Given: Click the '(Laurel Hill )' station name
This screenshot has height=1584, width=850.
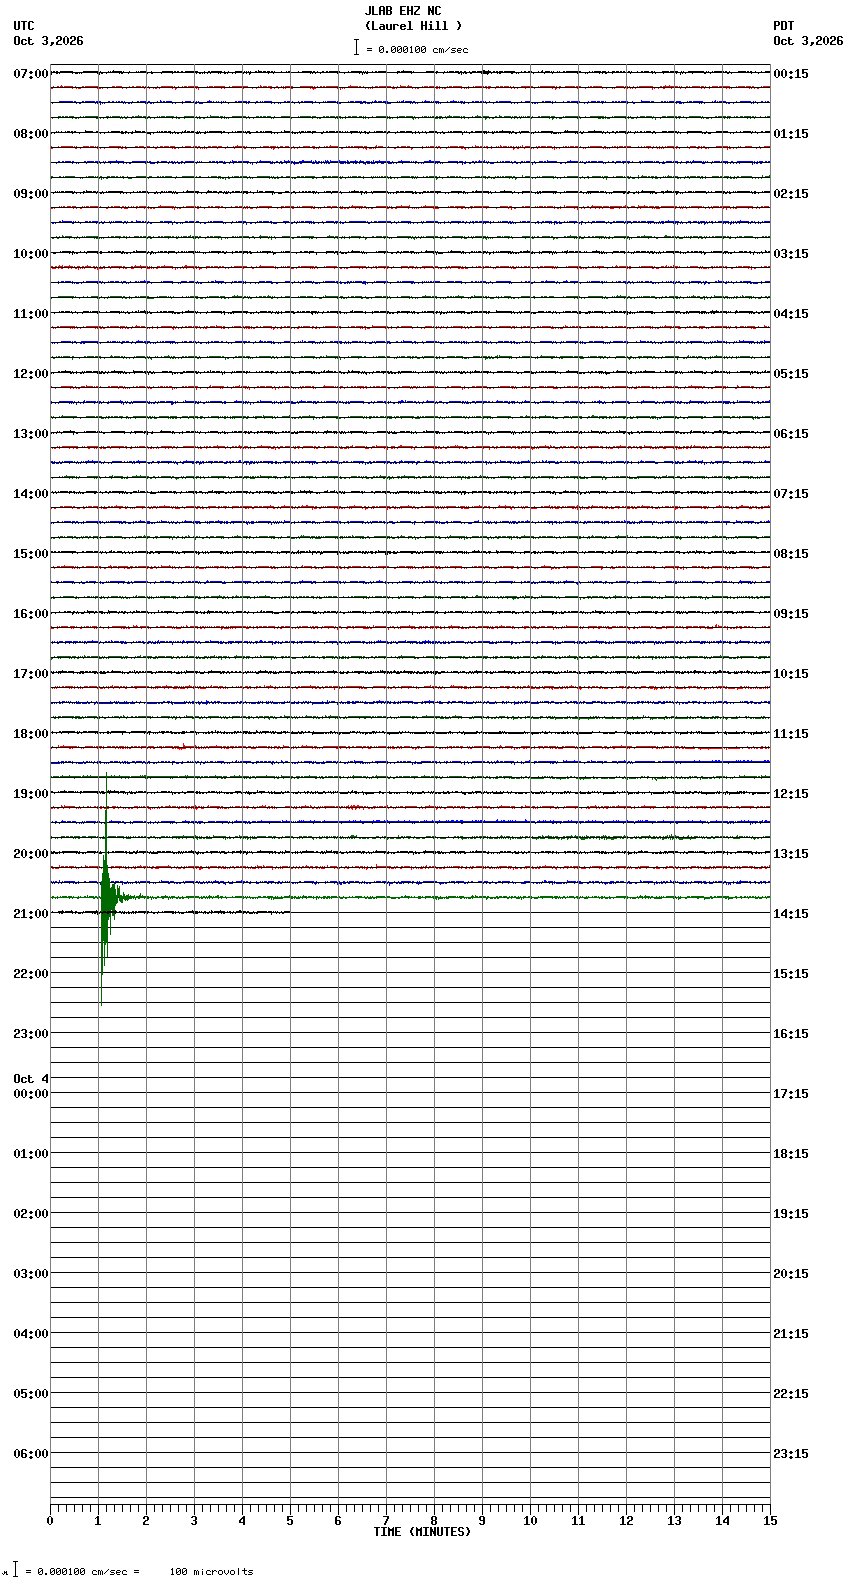Looking at the screenshot, I should coord(414,26).
